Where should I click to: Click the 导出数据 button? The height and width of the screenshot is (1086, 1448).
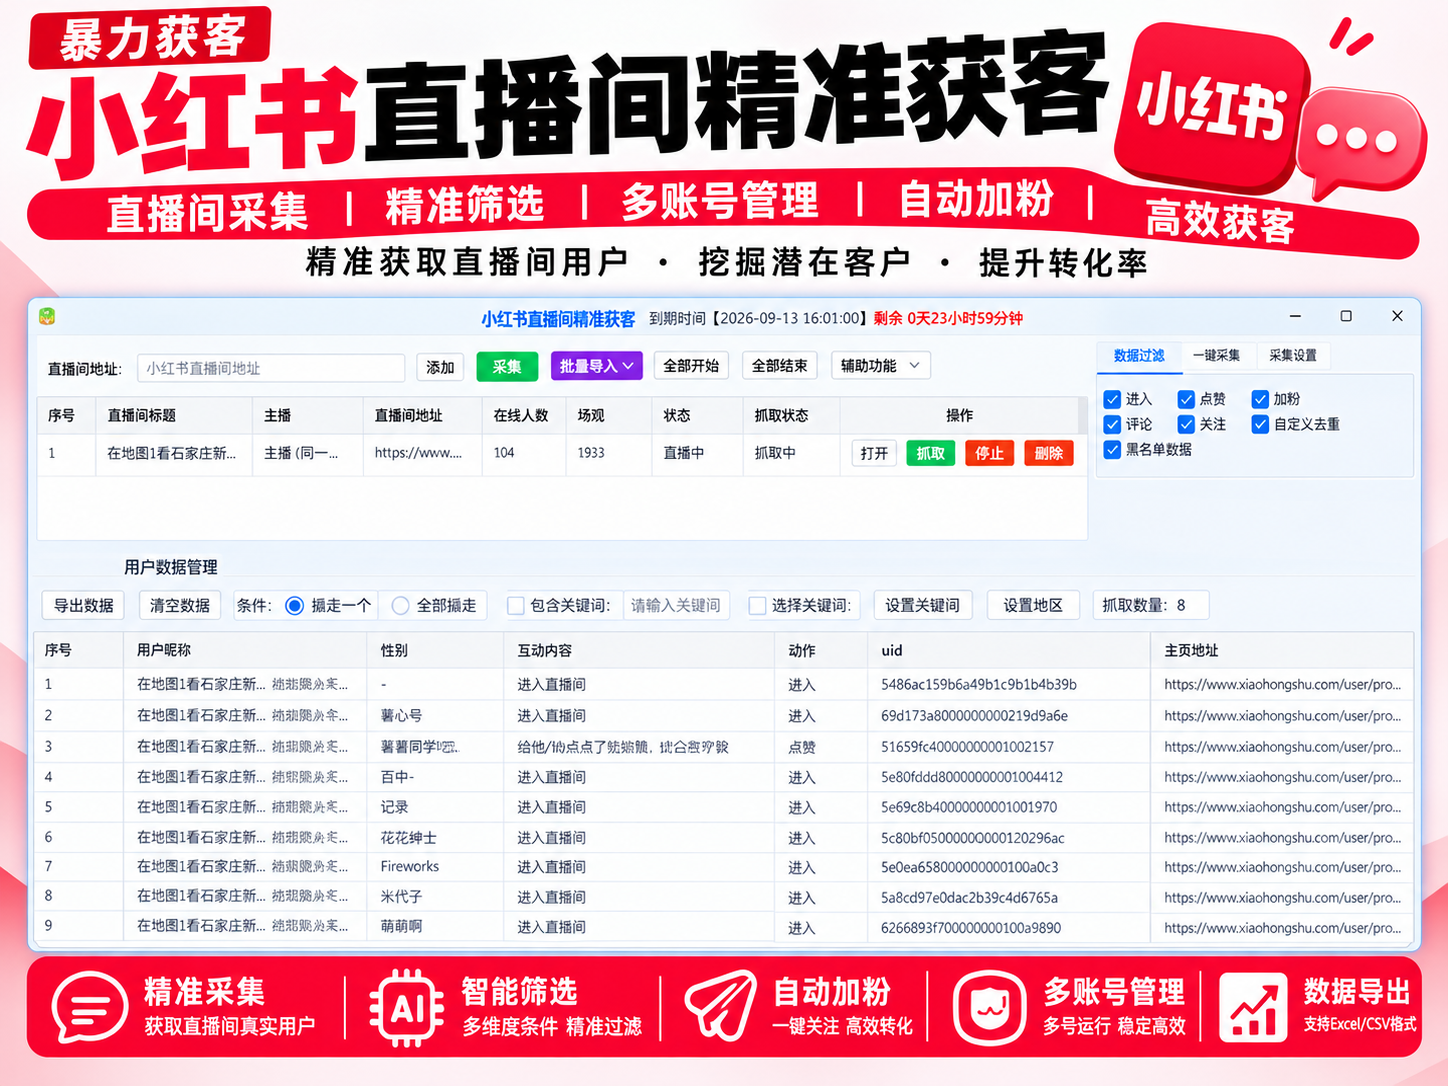pos(83,605)
